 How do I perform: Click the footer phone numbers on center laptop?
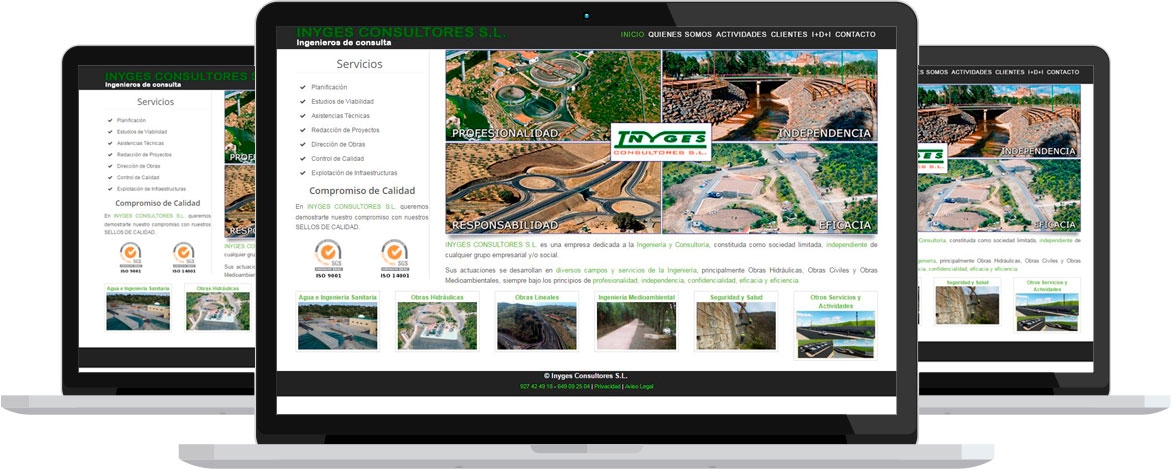pos(555,387)
